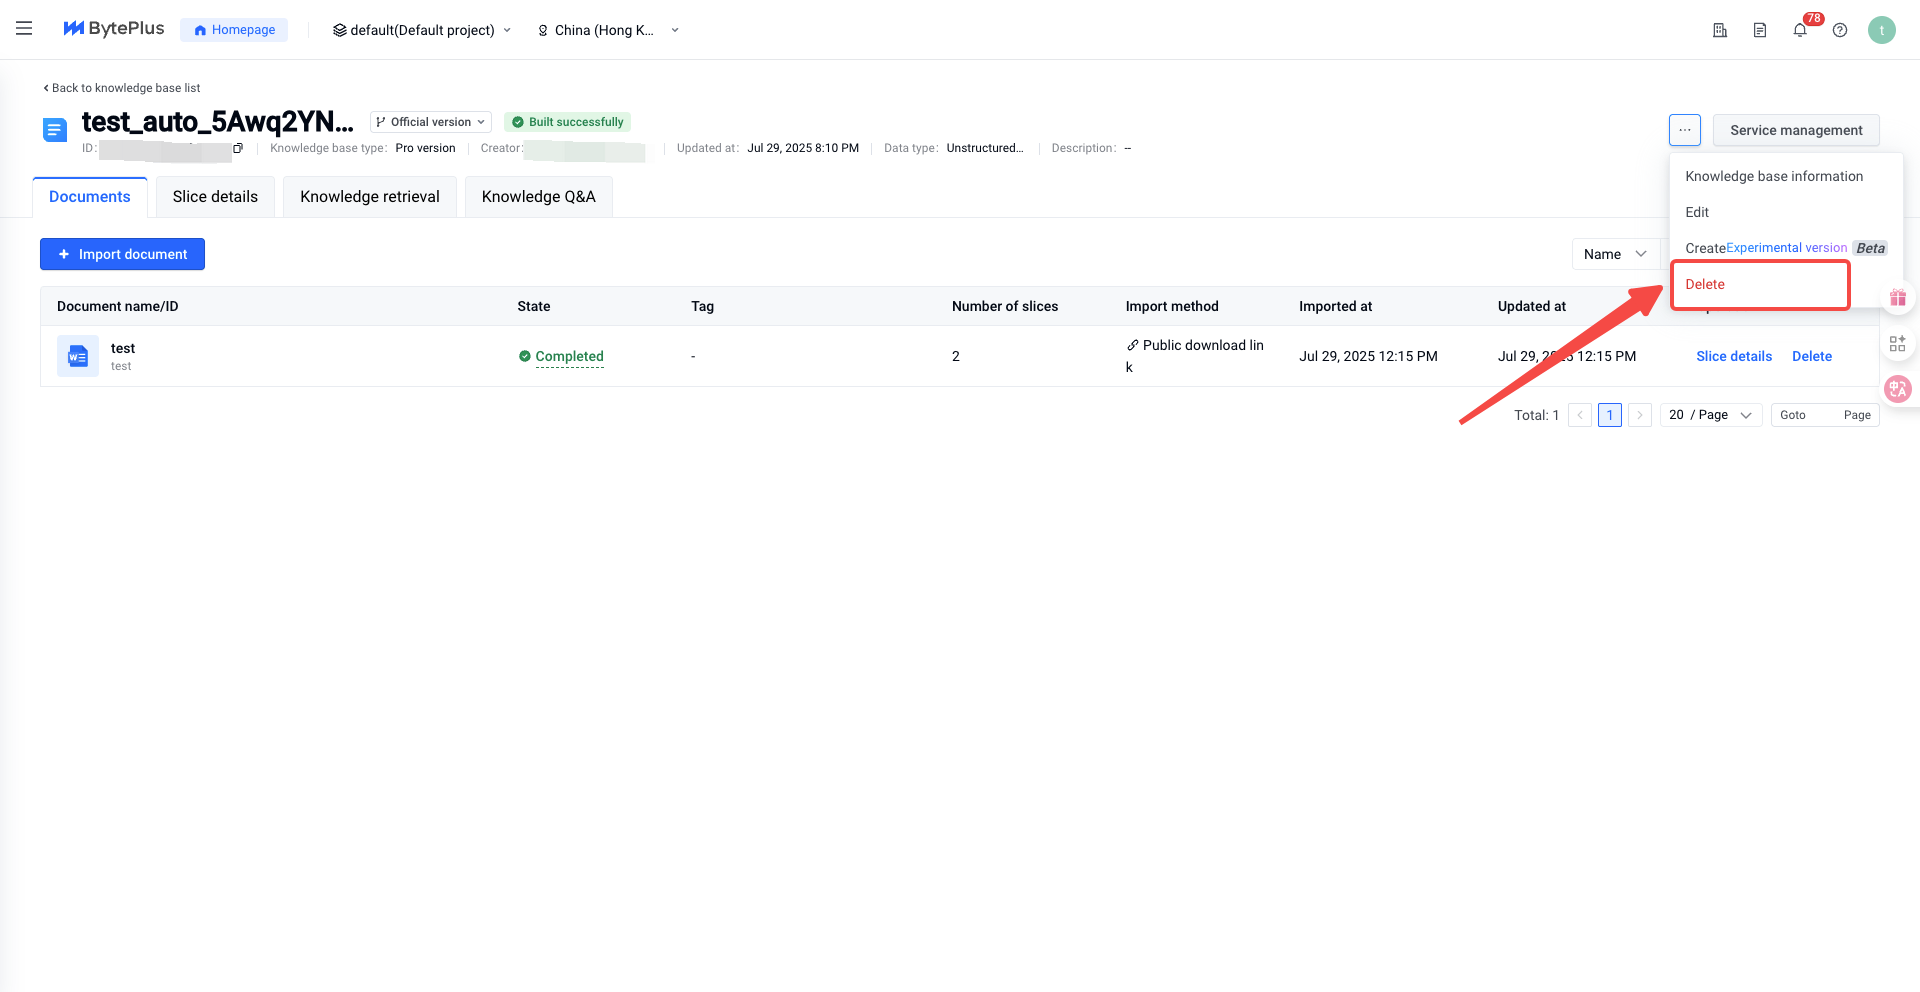The width and height of the screenshot is (1920, 992).
Task: Click the Import document button
Action: click(122, 254)
